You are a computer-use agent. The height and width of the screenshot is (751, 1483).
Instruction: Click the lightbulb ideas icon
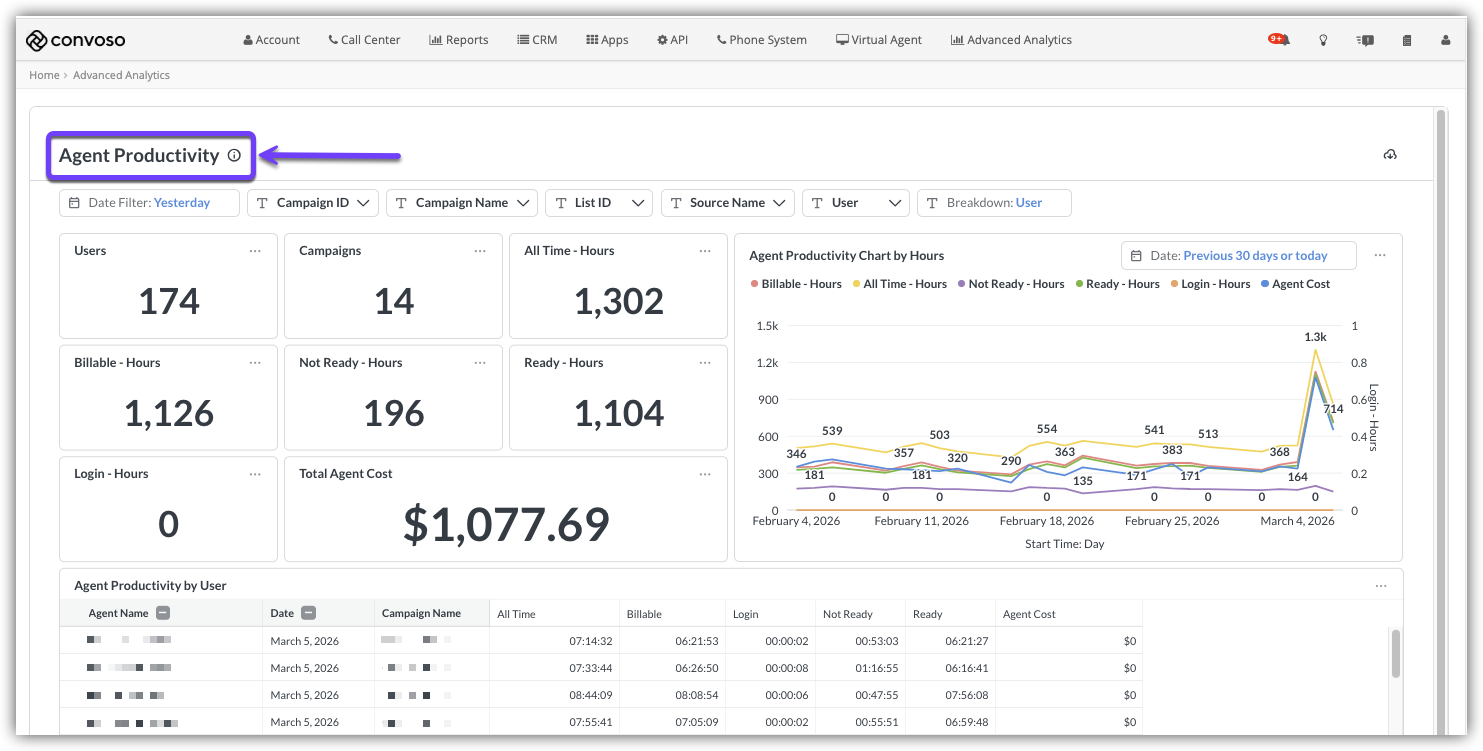point(1323,40)
